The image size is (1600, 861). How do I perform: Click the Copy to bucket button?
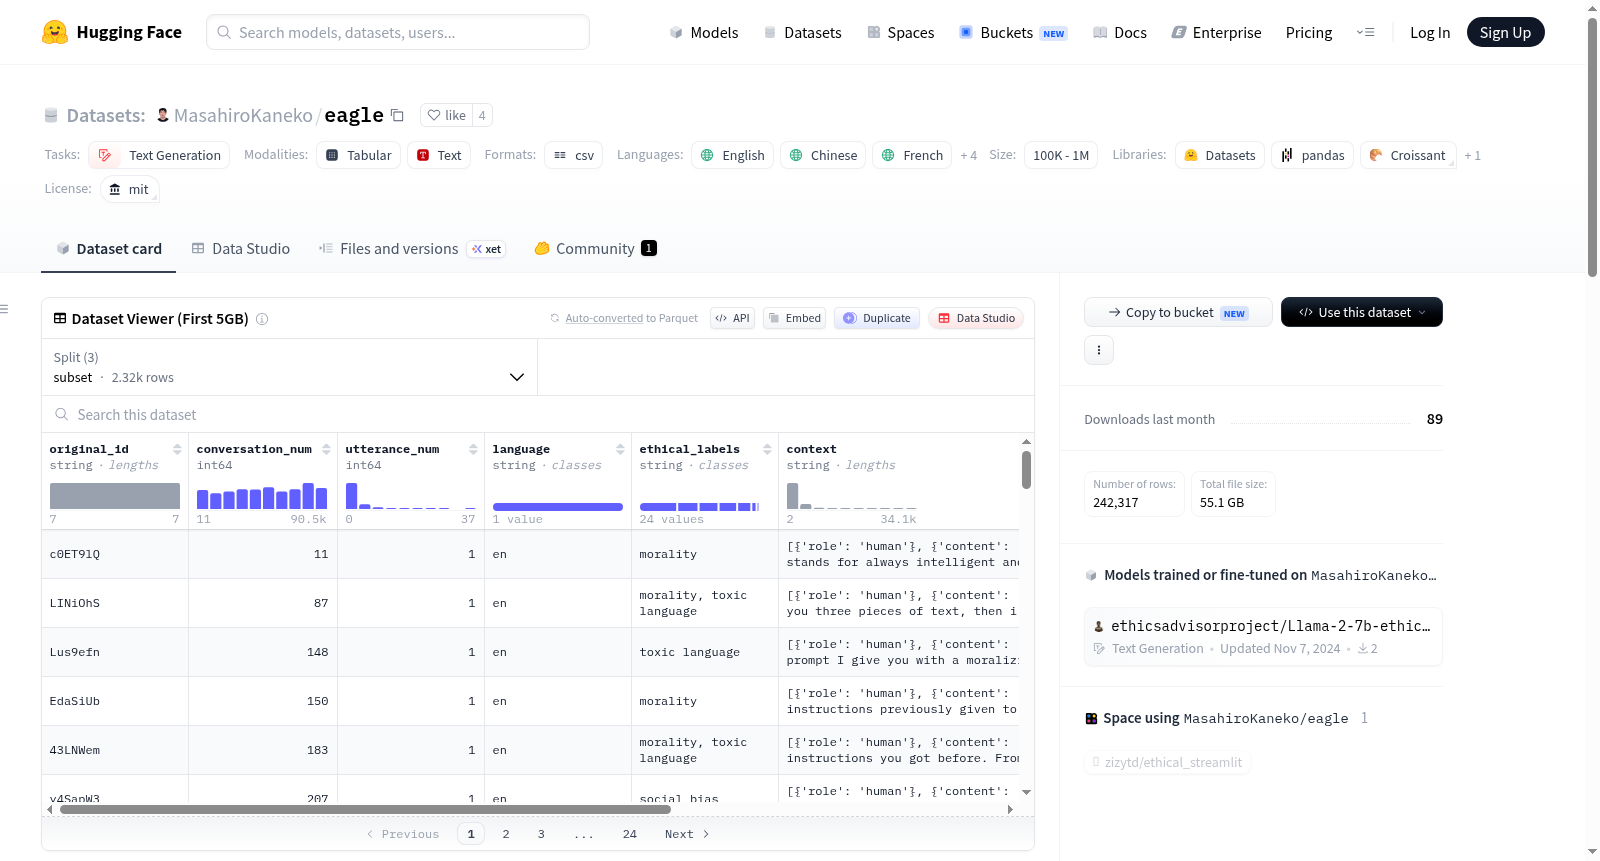pos(1178,312)
